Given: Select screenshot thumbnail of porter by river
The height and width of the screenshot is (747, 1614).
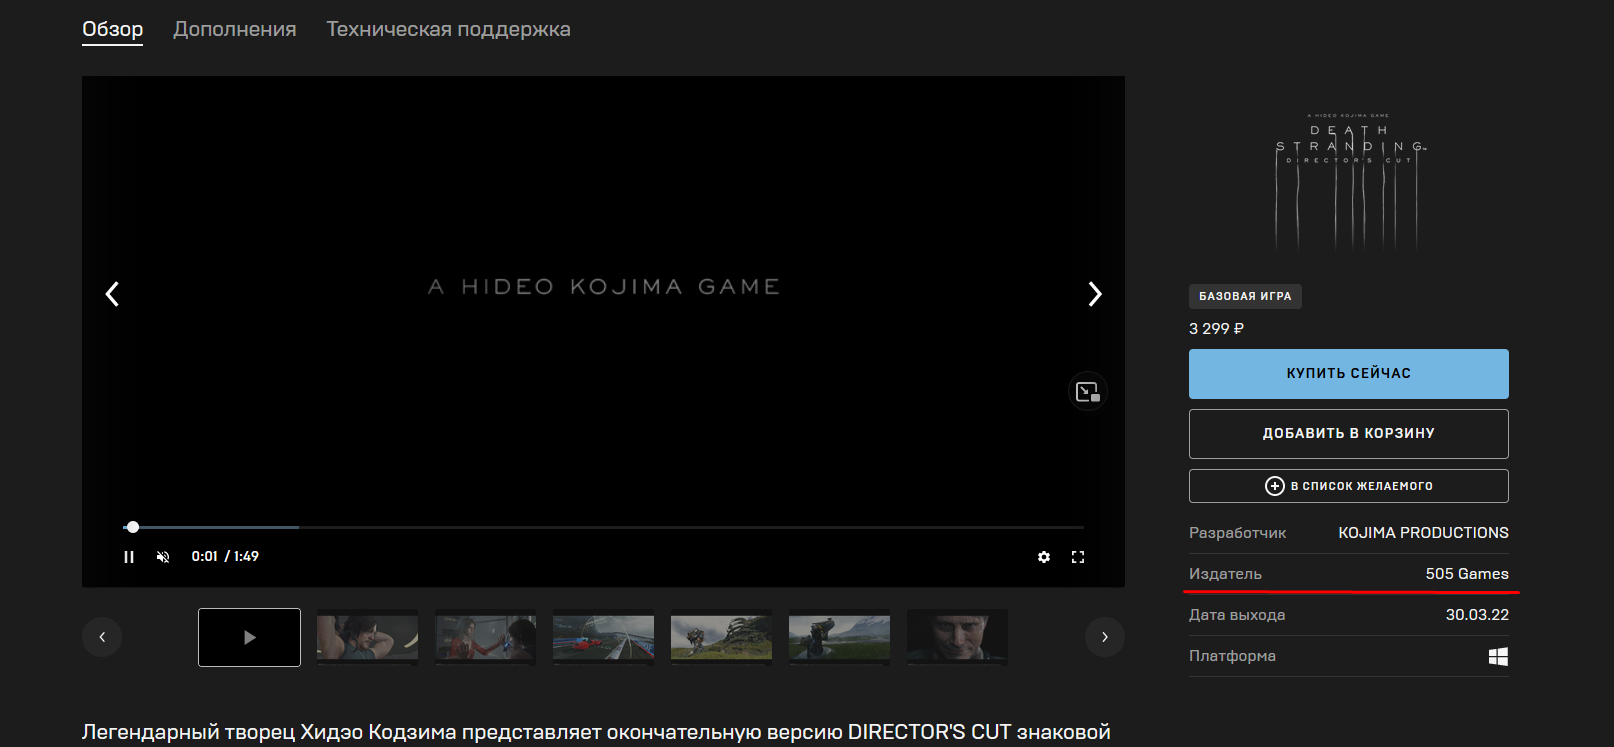Looking at the screenshot, I should [839, 637].
